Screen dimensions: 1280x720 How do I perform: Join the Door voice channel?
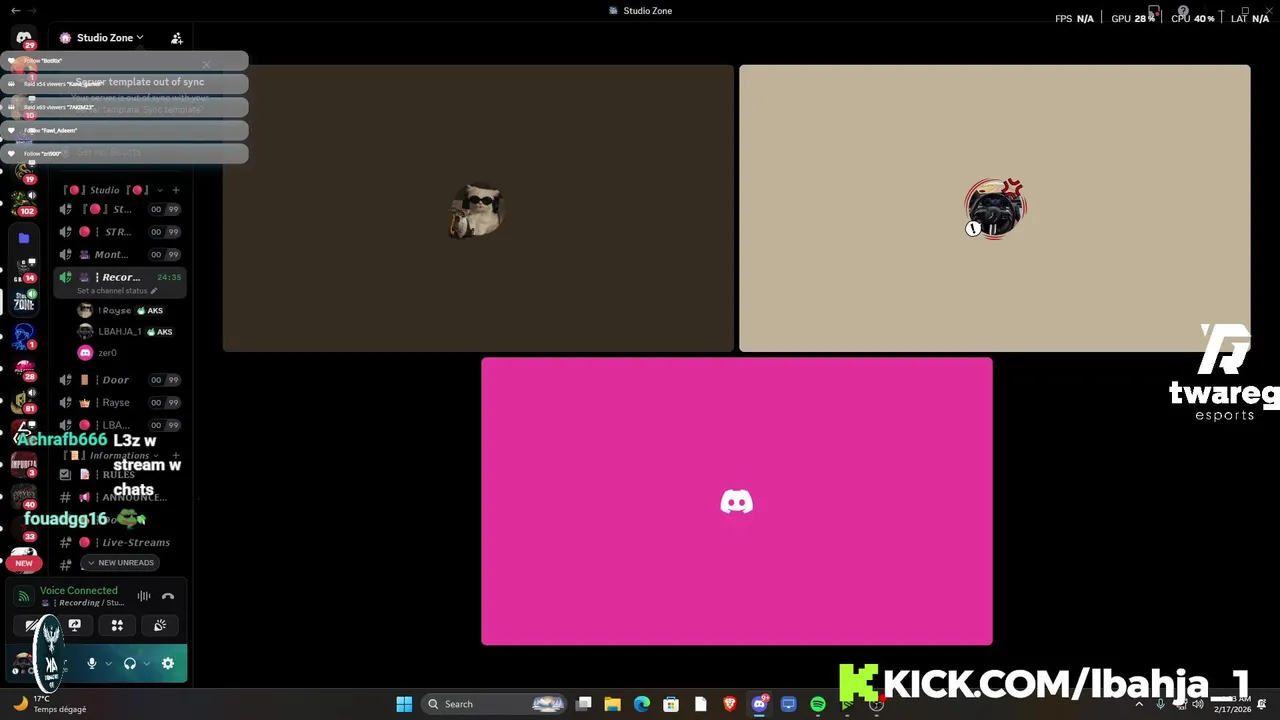coord(120,380)
